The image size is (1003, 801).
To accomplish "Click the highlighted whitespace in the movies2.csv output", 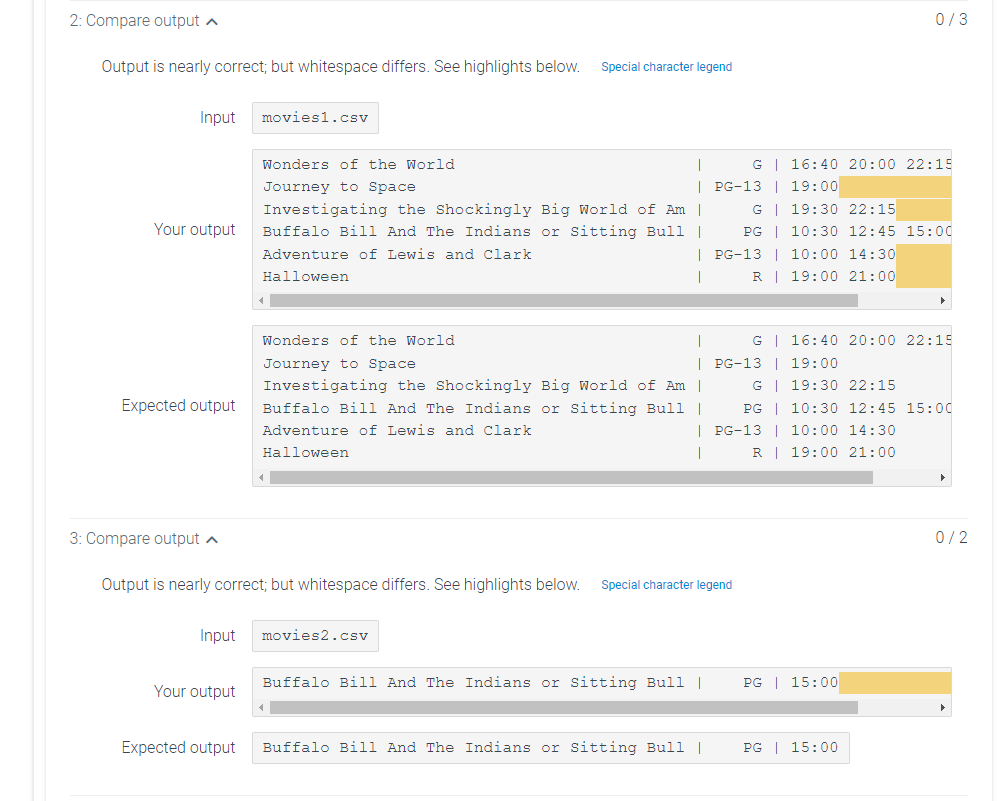I will pyautogui.click(x=894, y=682).
